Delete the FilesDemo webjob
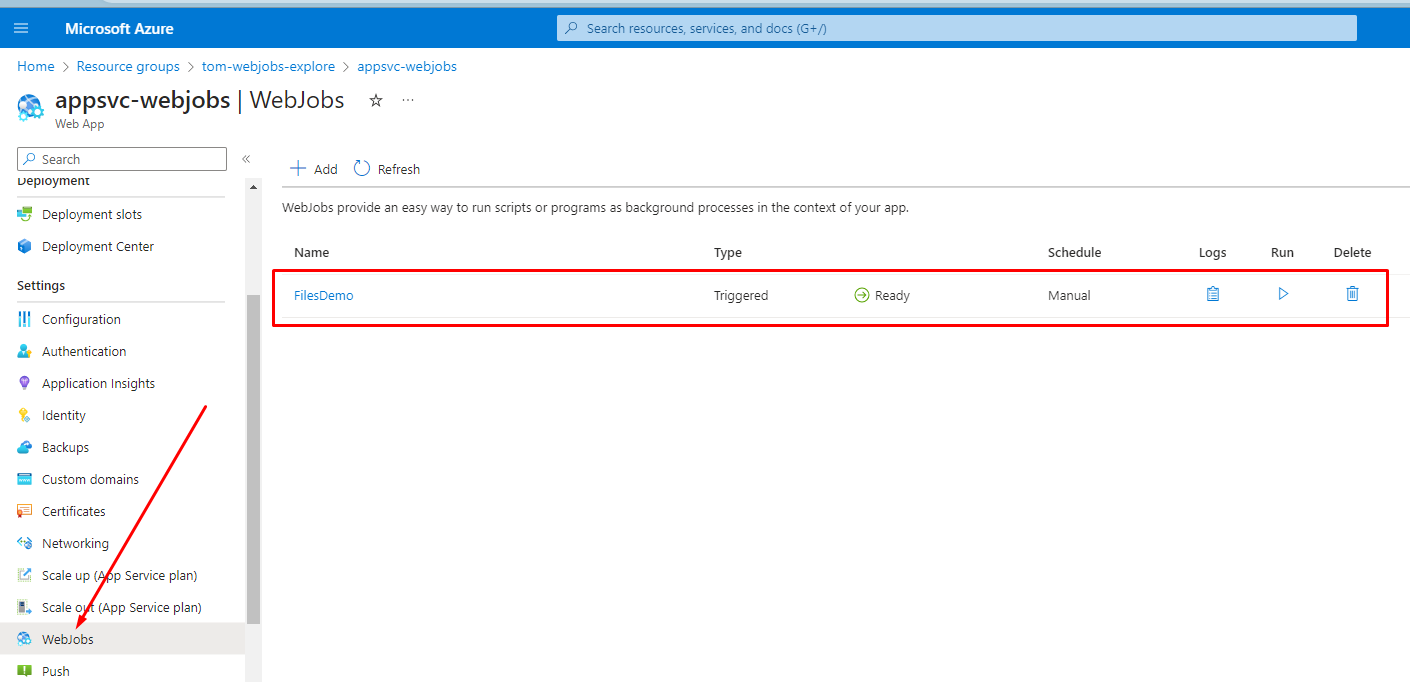This screenshot has width=1410, height=682. click(1352, 294)
